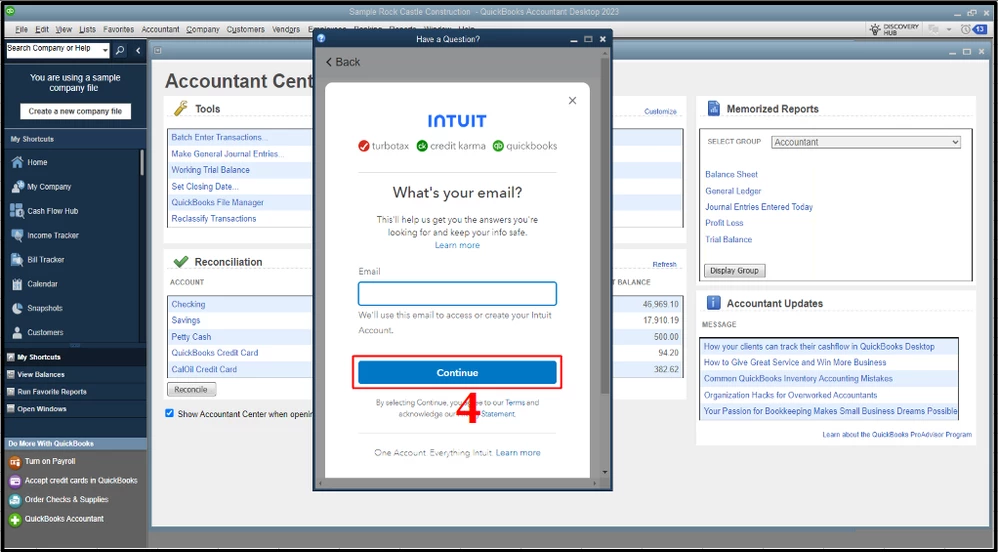998x552 pixels.
Task: Toggle Show Accountant Center when opening checkbox
Action: pos(169,413)
